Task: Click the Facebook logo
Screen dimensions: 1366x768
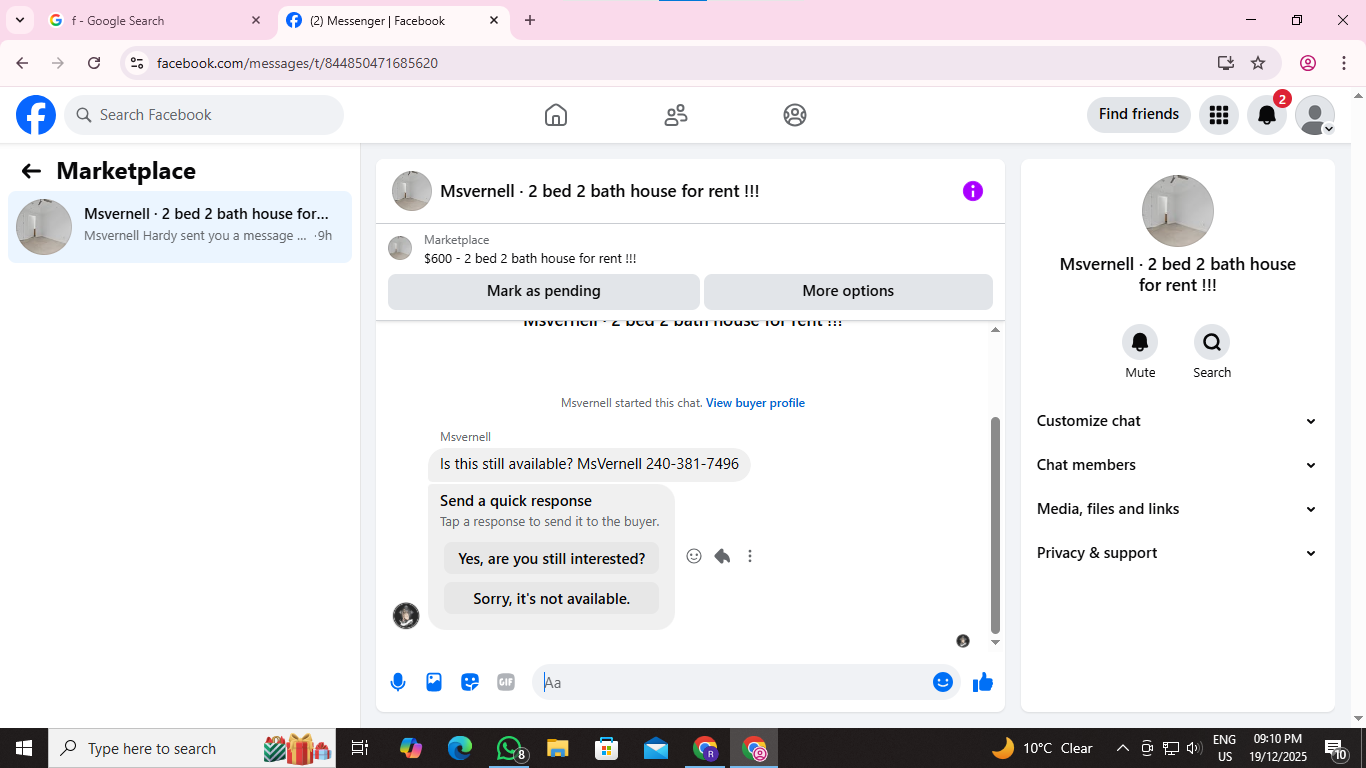Action: pos(36,115)
